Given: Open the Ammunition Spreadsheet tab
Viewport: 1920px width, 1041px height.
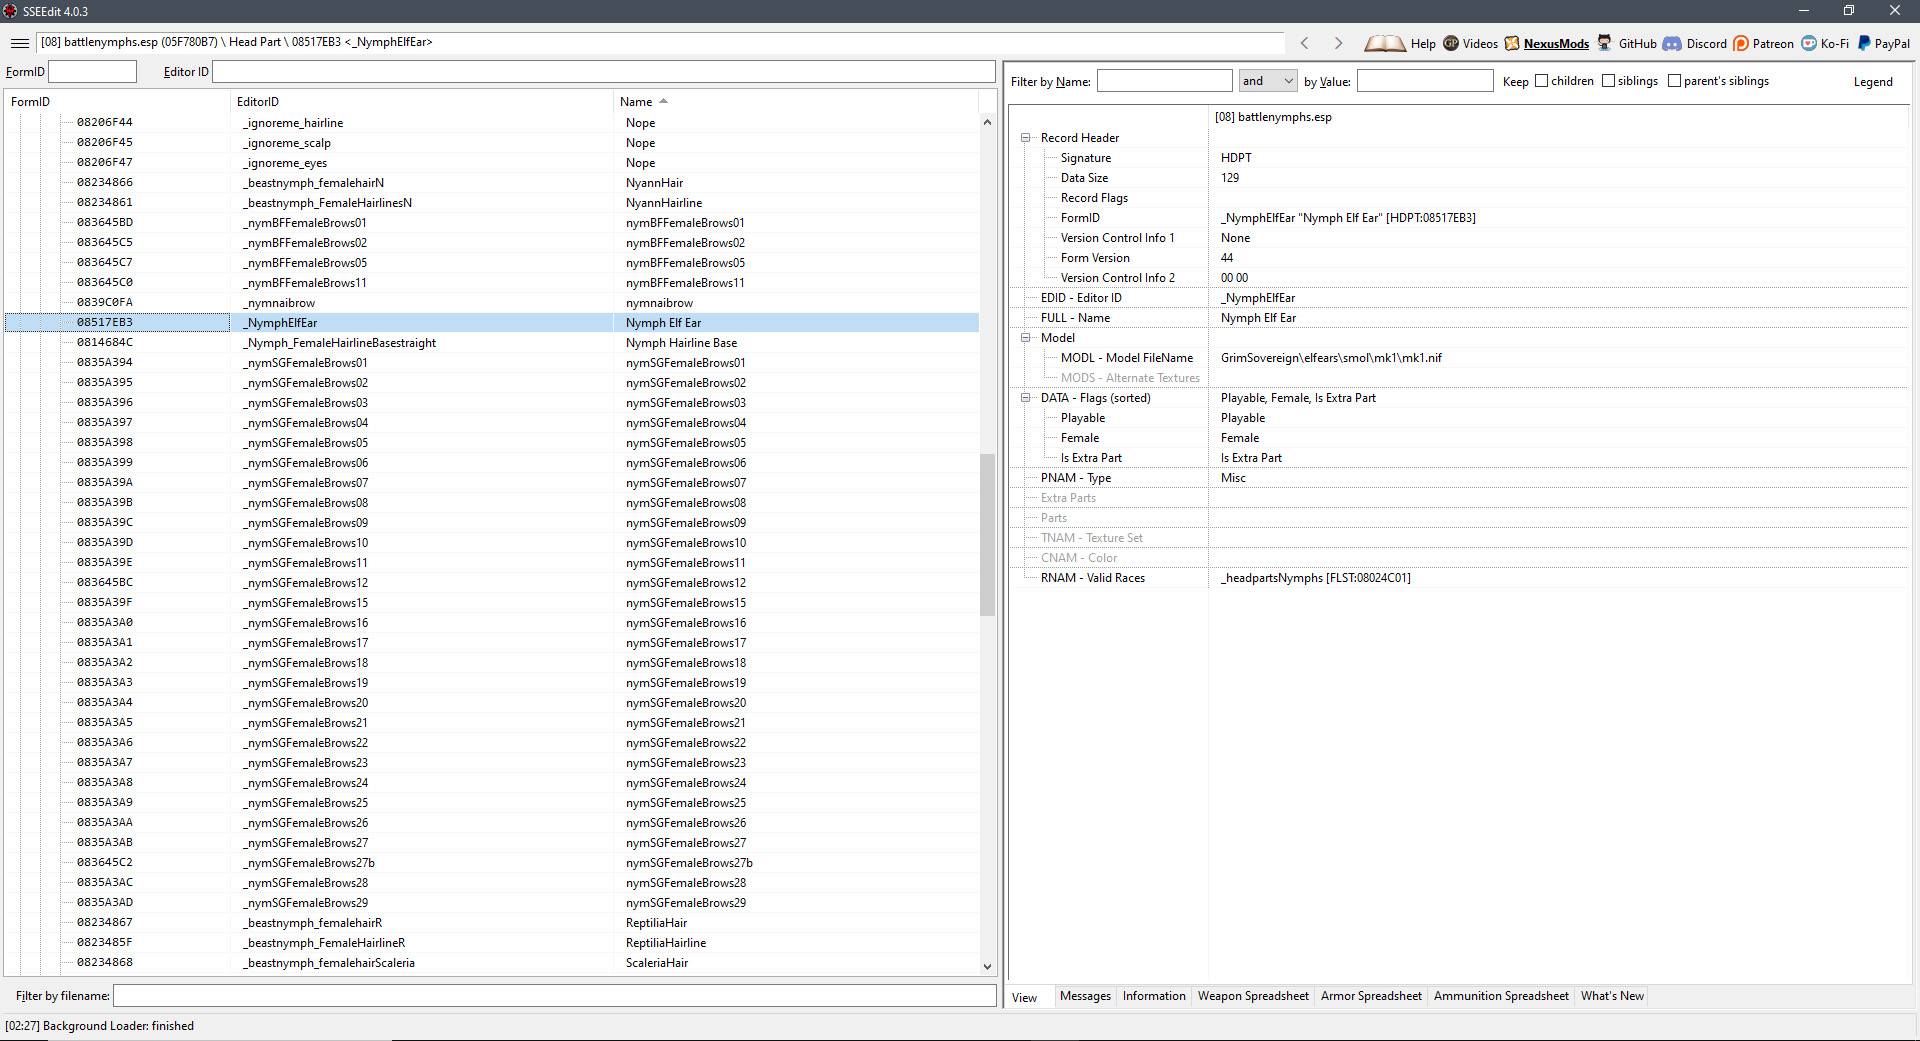Looking at the screenshot, I should (x=1501, y=996).
